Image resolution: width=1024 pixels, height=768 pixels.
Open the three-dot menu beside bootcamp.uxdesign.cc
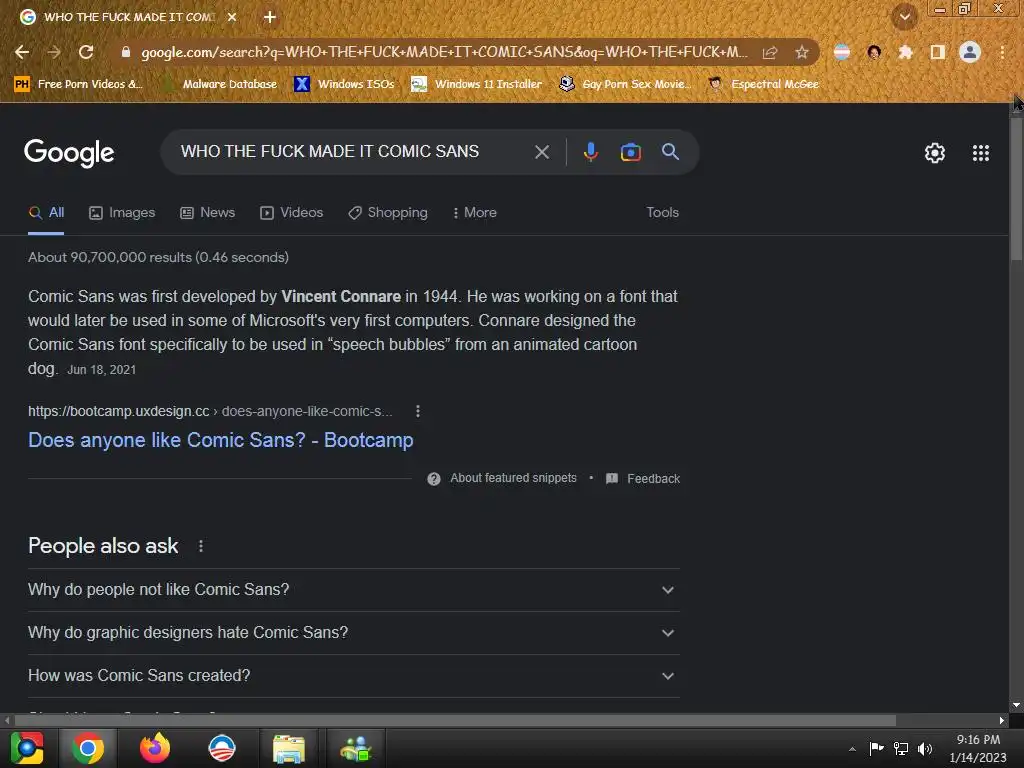coord(418,411)
